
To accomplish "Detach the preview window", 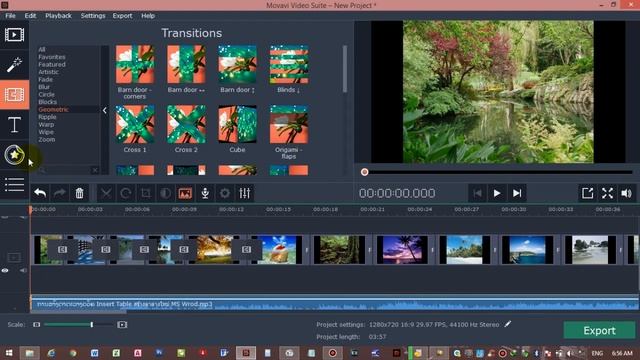I will (x=587, y=193).
